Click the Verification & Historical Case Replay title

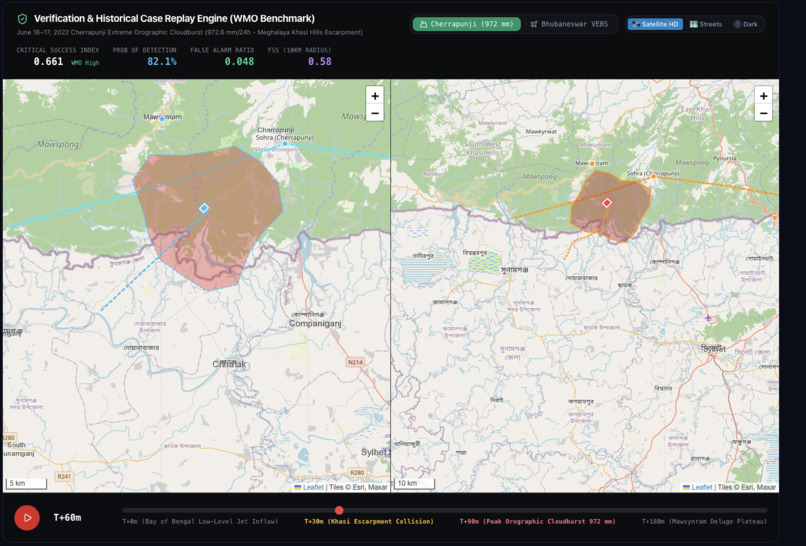(x=174, y=19)
